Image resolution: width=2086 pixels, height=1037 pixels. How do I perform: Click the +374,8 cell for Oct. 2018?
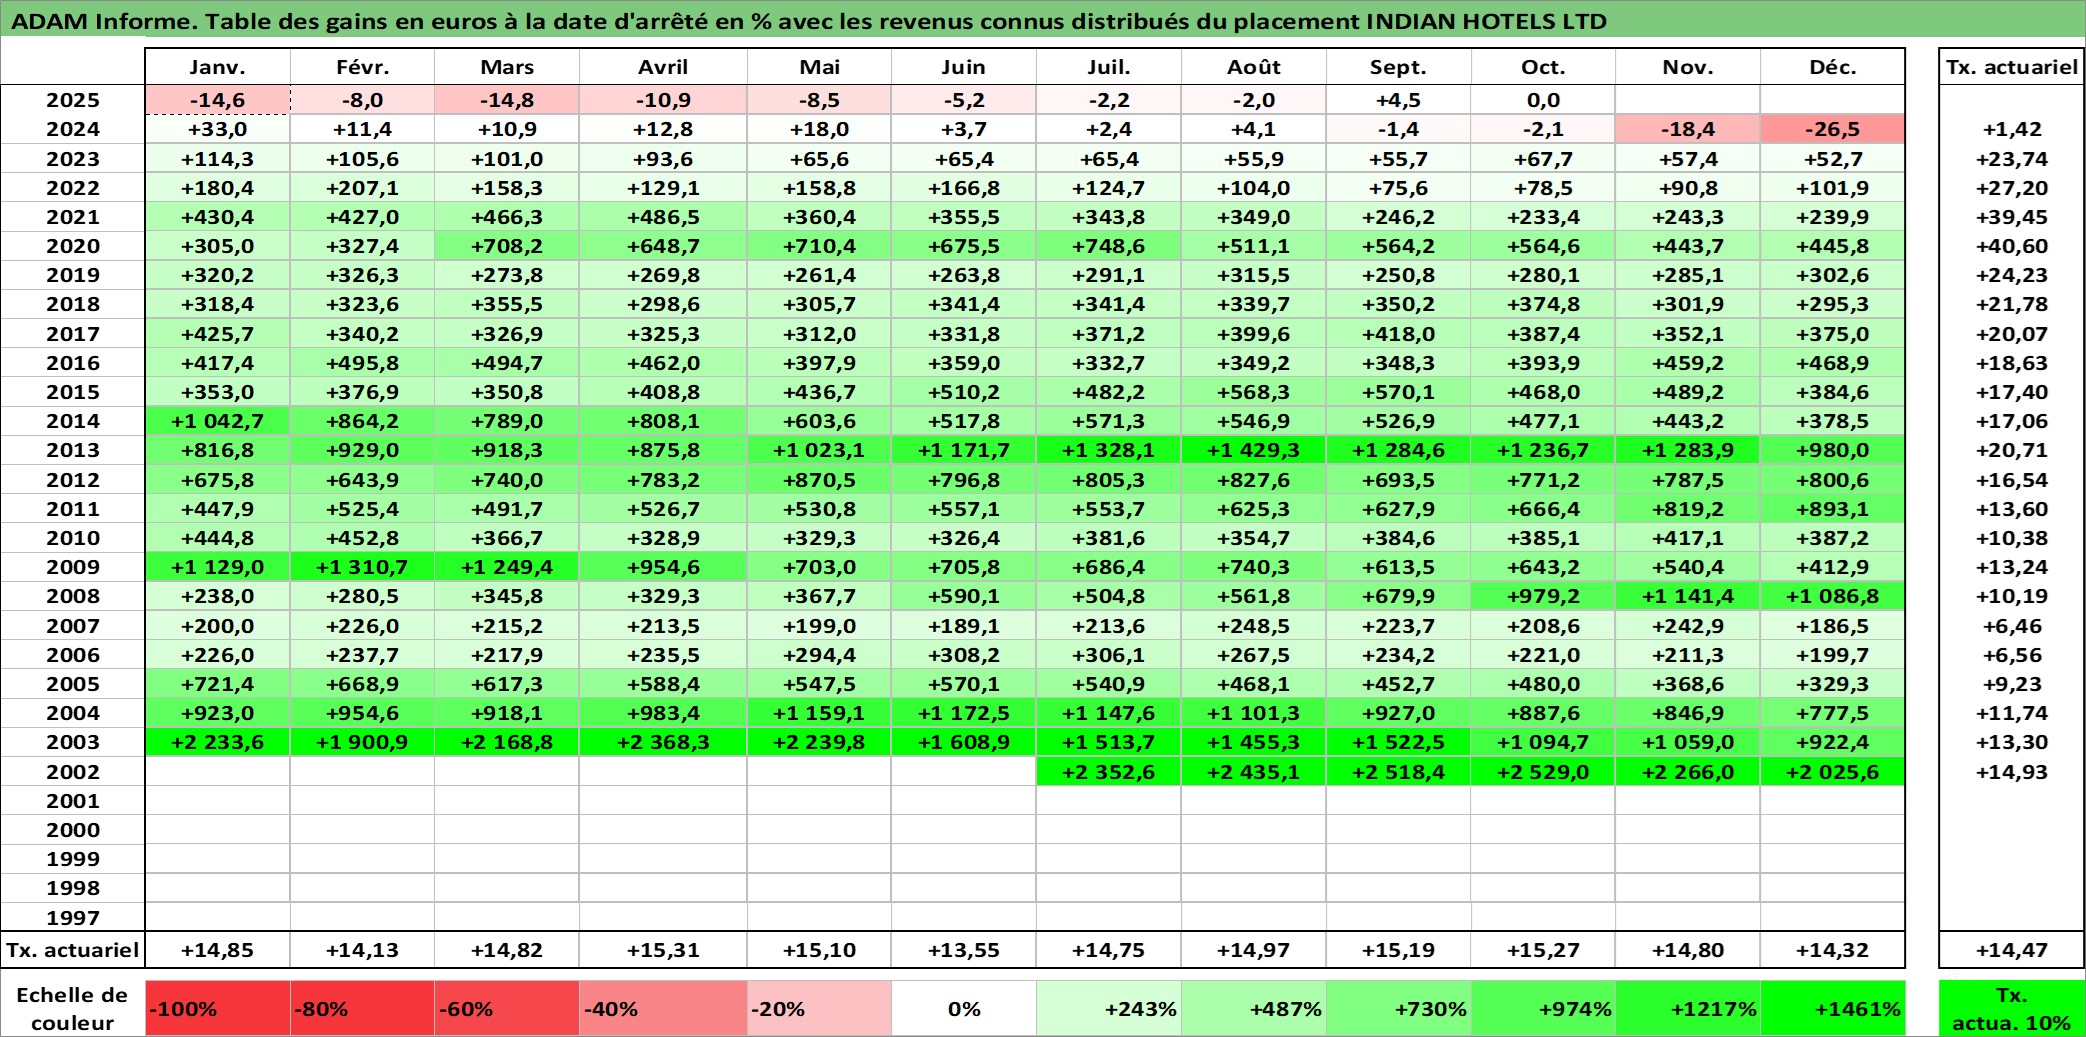point(1543,304)
